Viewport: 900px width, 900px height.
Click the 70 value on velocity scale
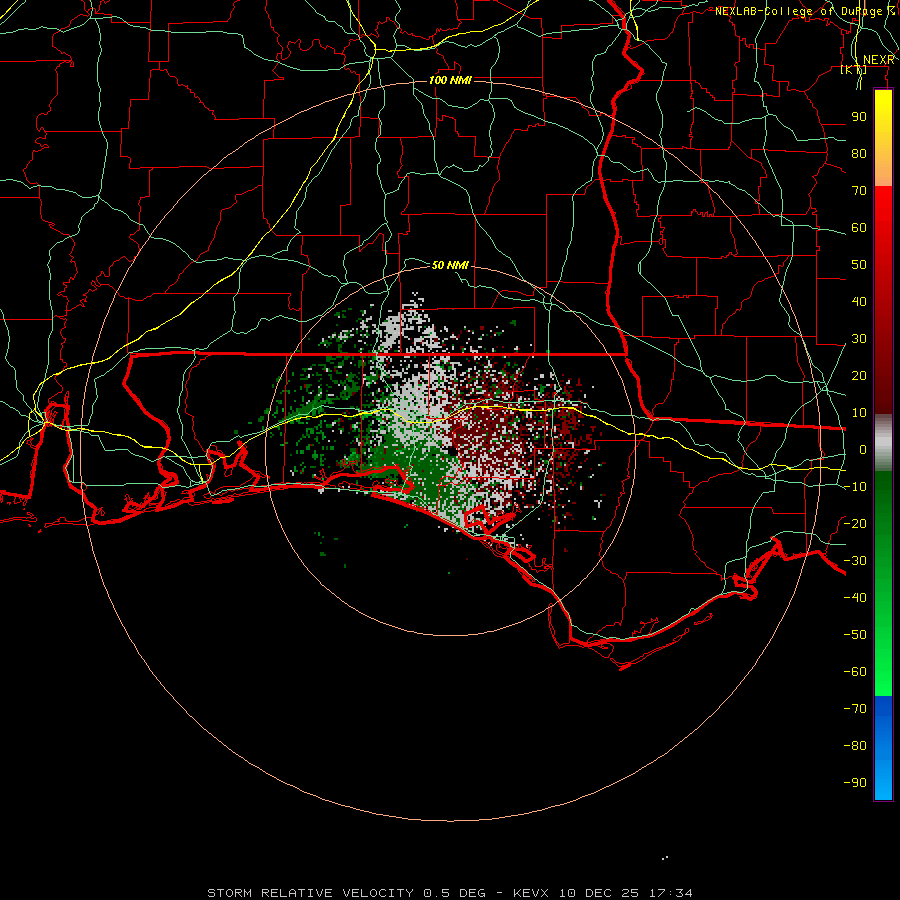(x=859, y=191)
